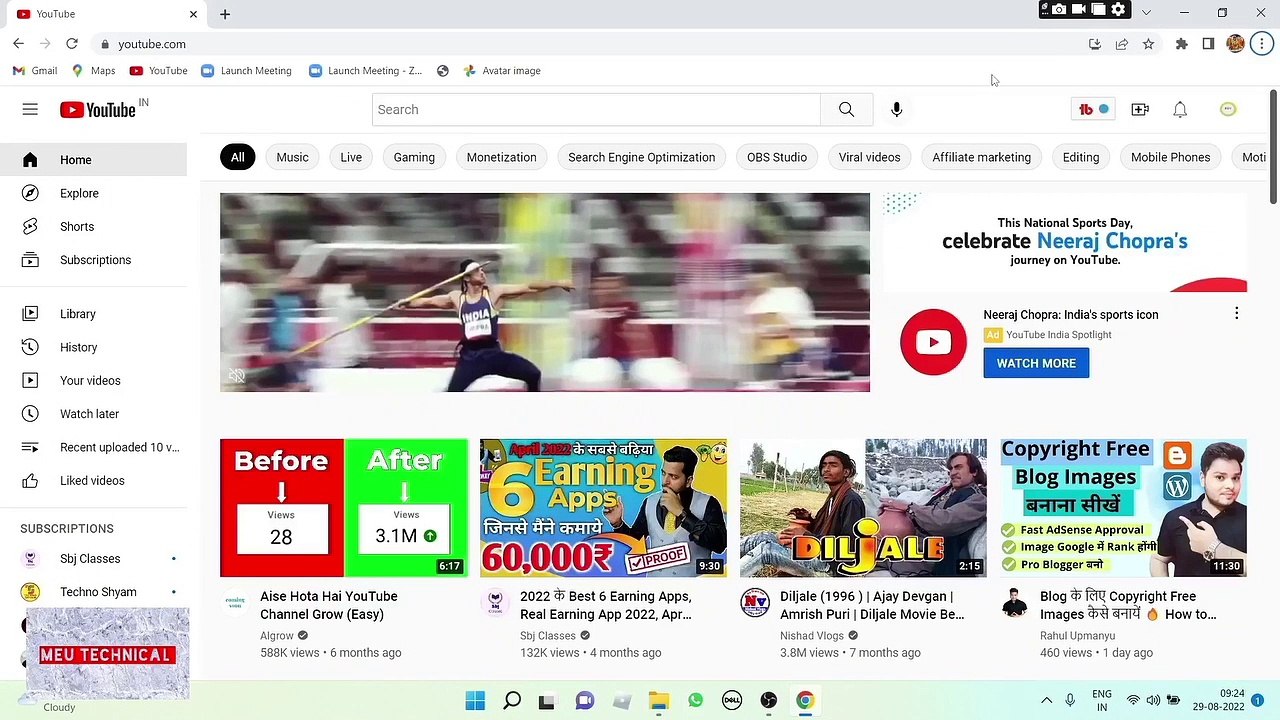This screenshot has width=1280, height=720.
Task: Open Chrome three-dot menu
Action: 1262,44
